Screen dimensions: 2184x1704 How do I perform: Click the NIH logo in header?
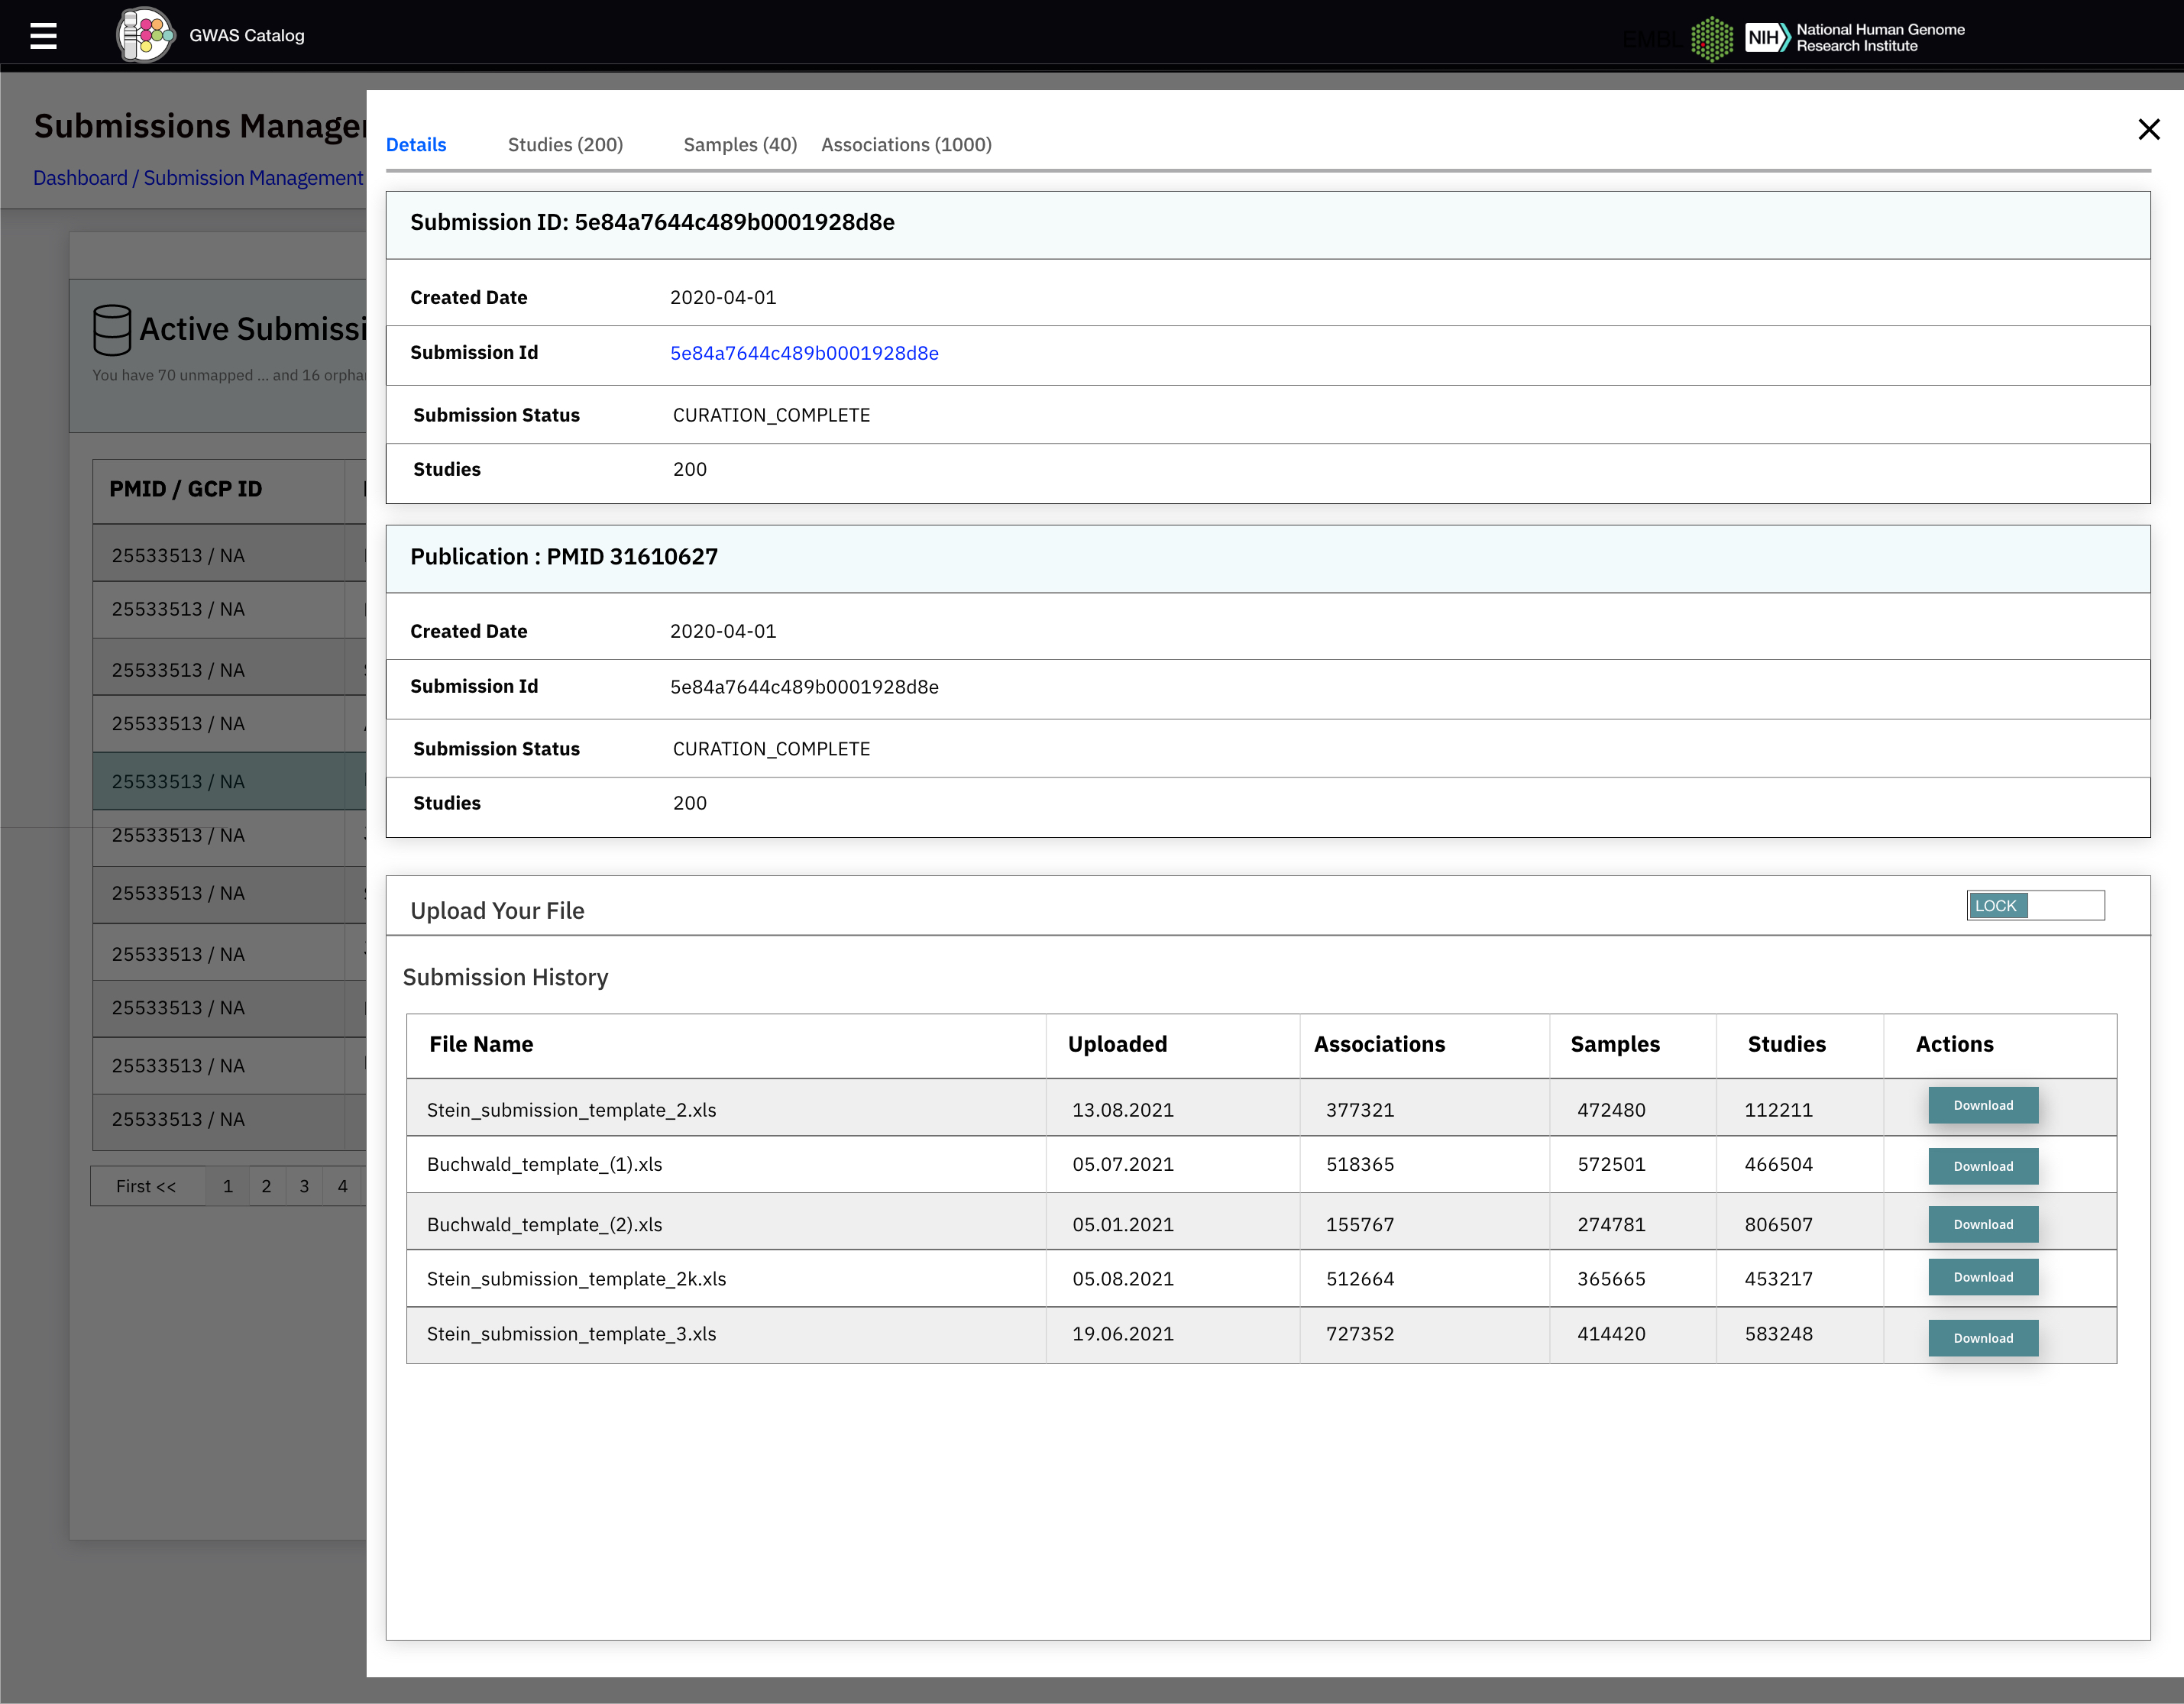tap(1767, 37)
